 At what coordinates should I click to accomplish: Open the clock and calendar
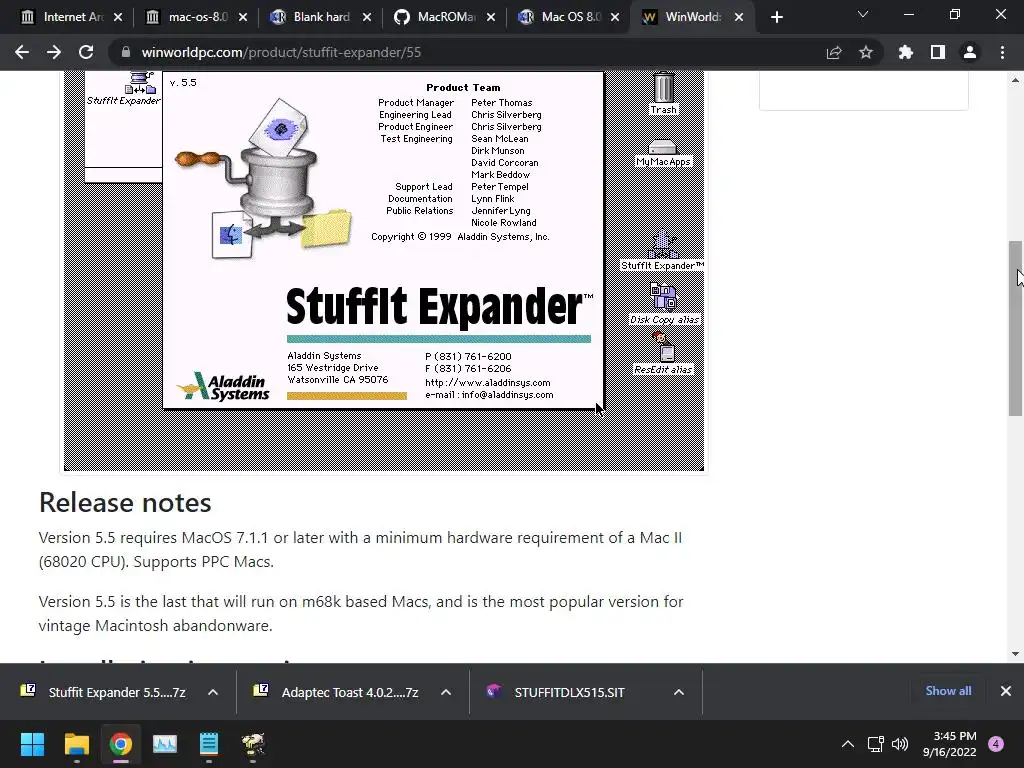point(950,744)
